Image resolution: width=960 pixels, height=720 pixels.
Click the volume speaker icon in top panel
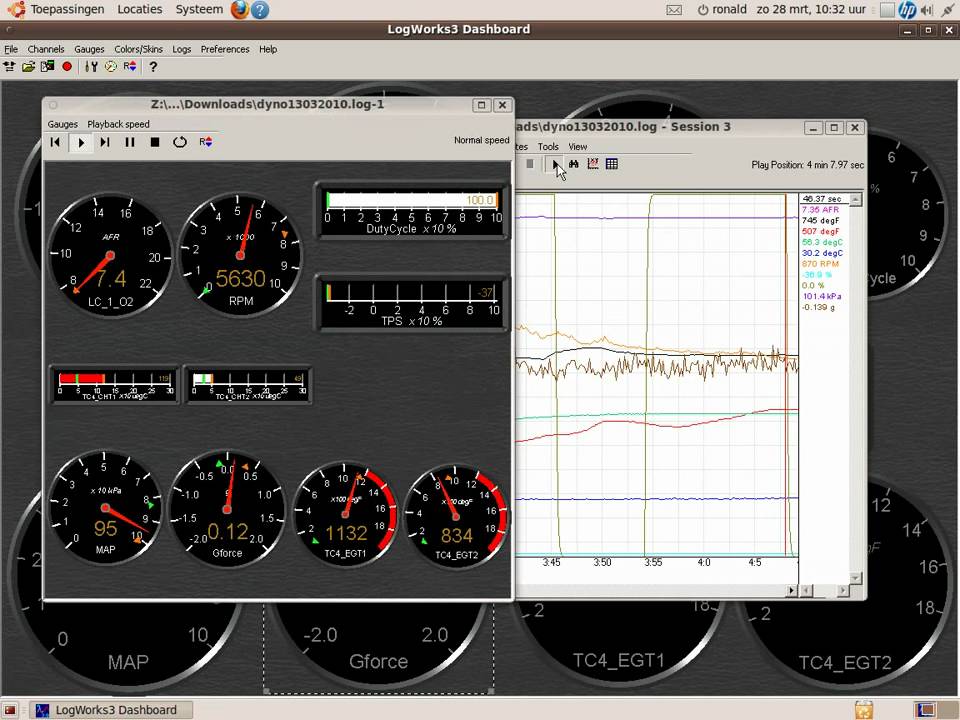tap(926, 10)
